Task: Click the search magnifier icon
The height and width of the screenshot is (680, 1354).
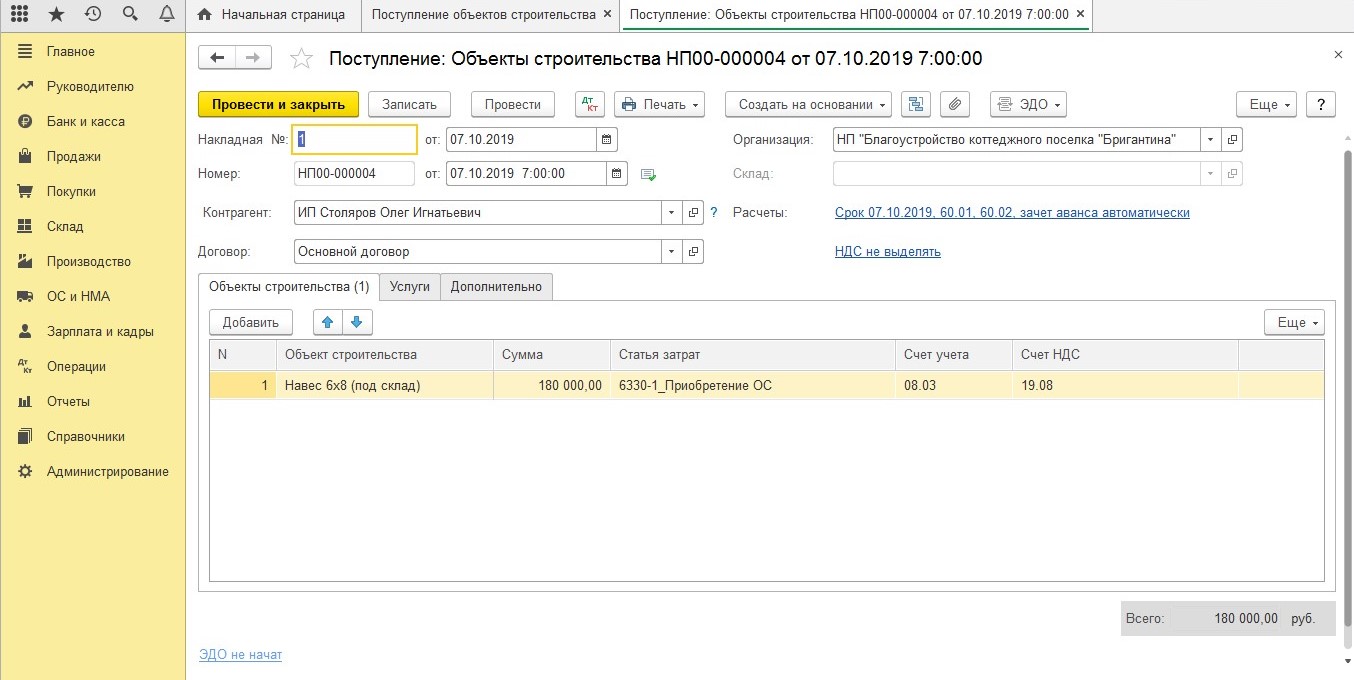Action: [x=130, y=14]
